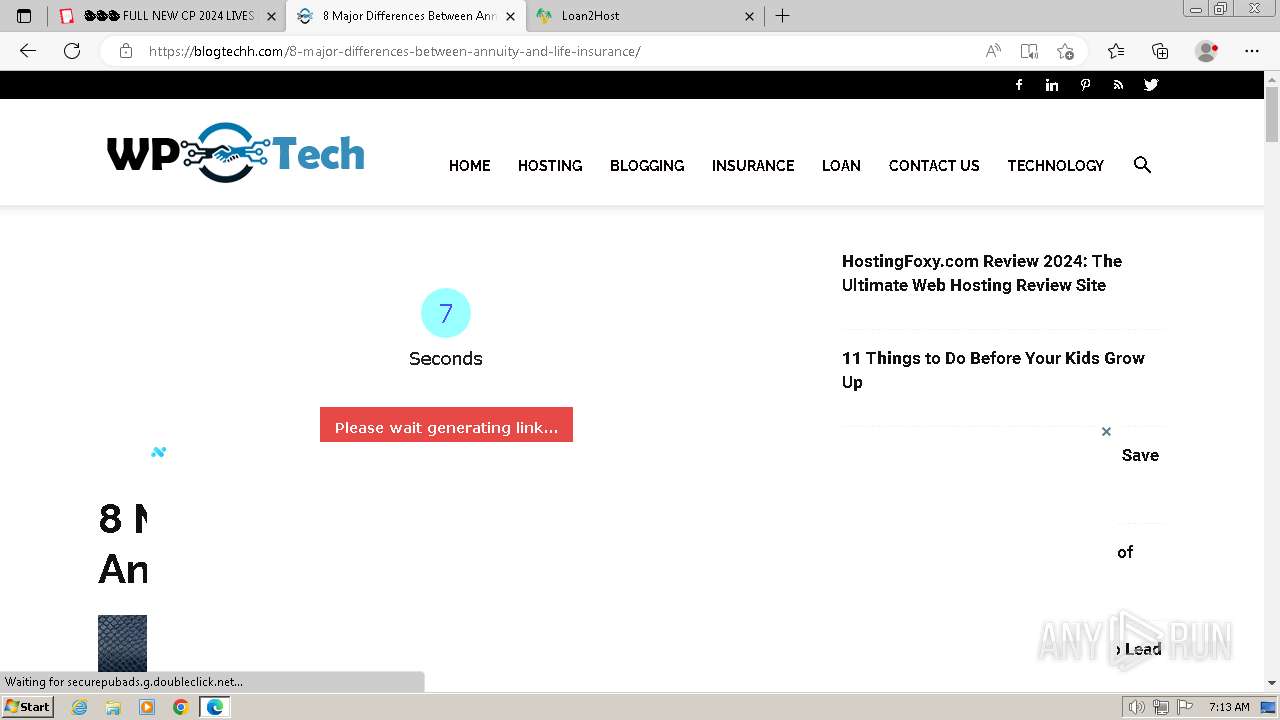Open the HOSTING menu item

click(550, 166)
